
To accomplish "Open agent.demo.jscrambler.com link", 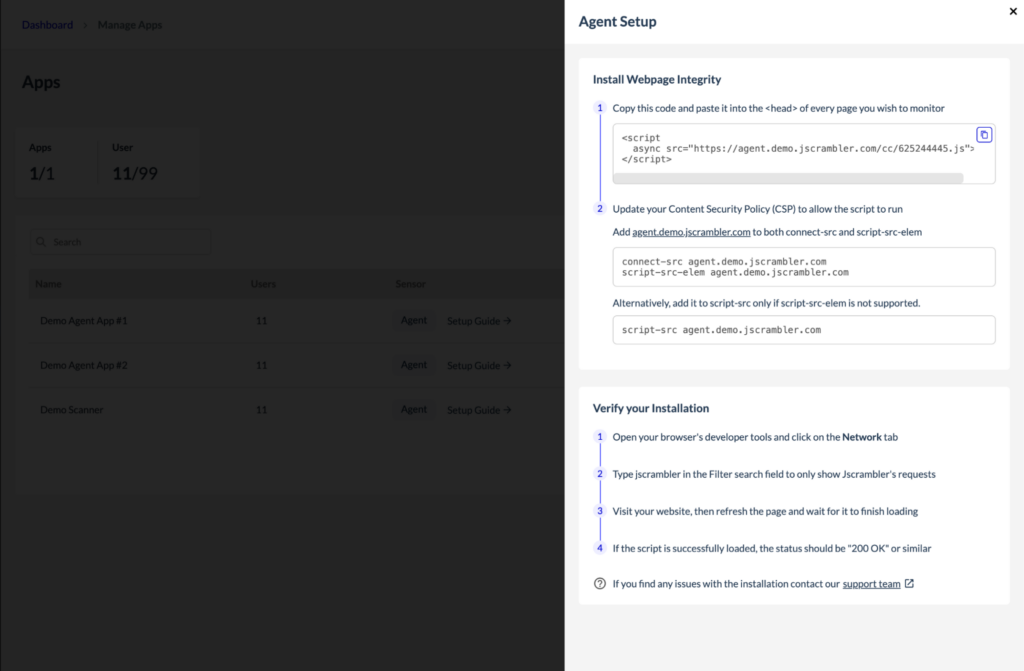I will click(691, 232).
